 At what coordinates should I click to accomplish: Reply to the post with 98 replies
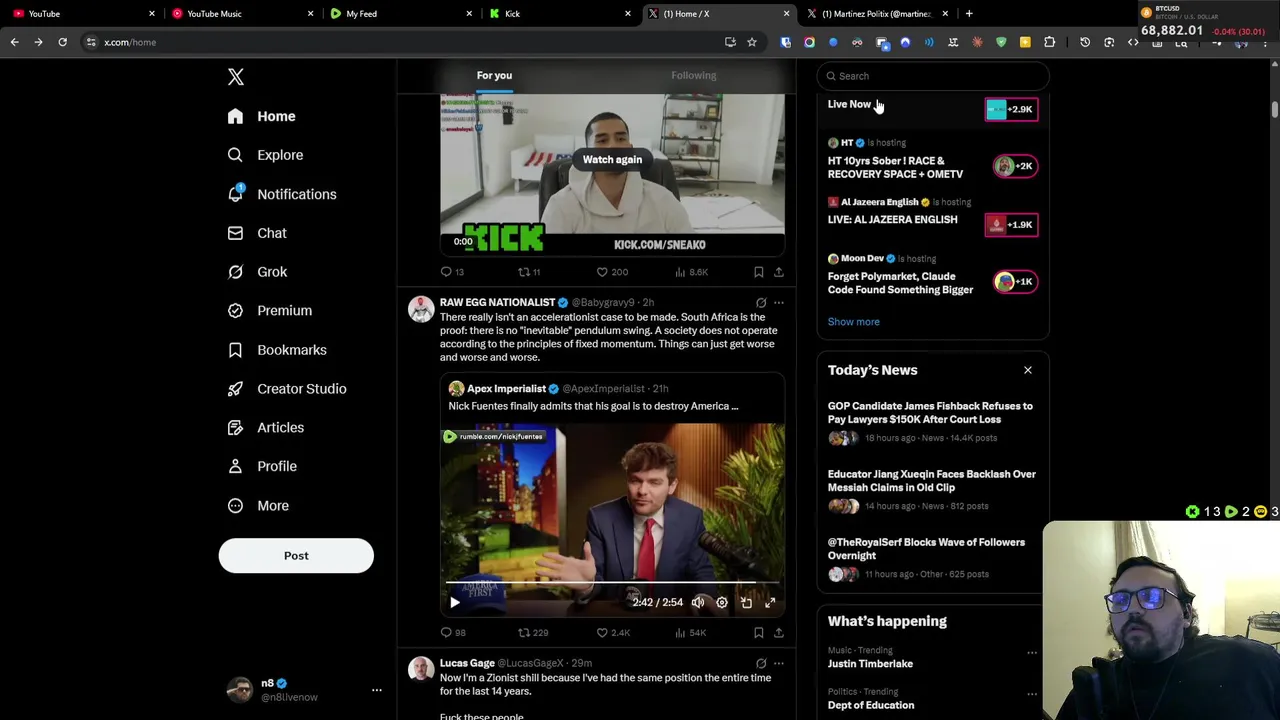[453, 633]
